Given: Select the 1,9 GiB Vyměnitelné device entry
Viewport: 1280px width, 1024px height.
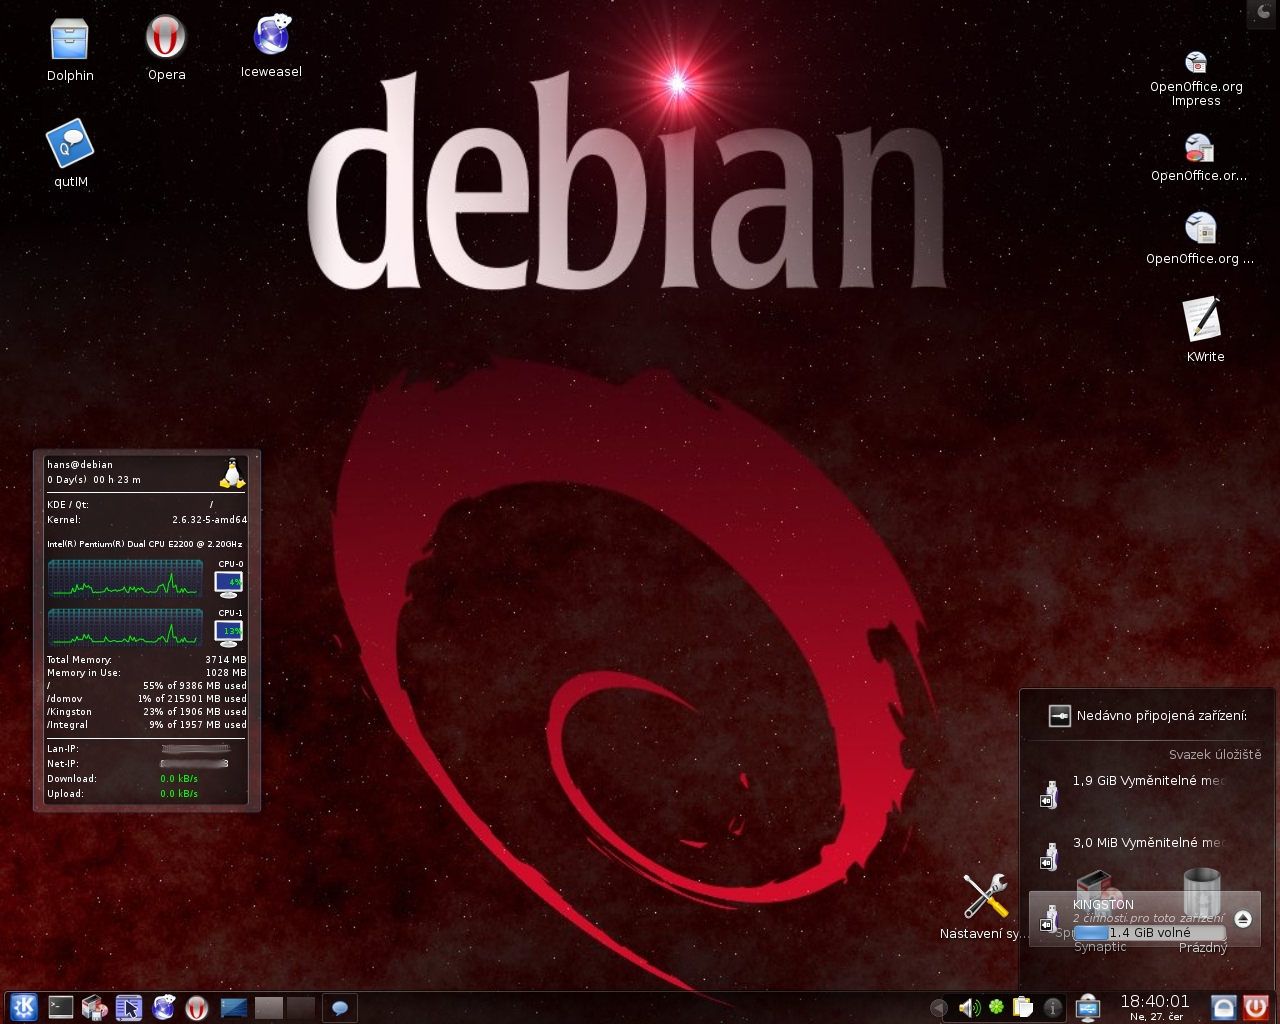Looking at the screenshot, I should click(x=1145, y=794).
